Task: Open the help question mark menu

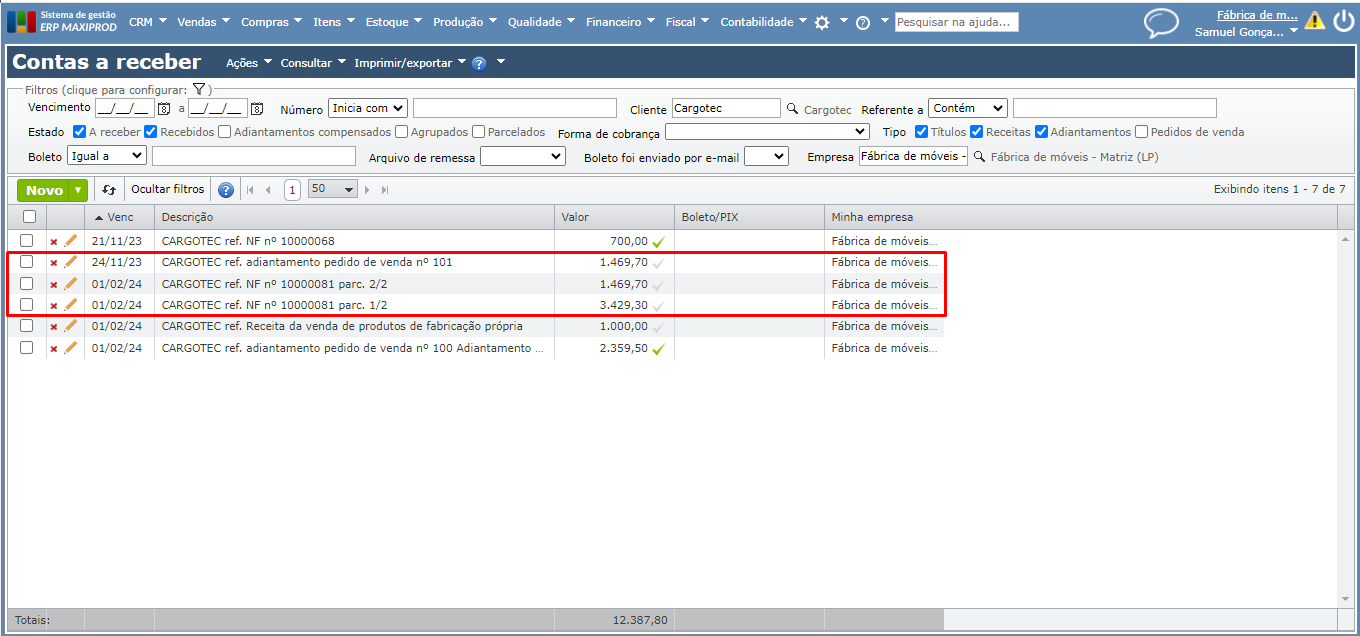Action: click(x=863, y=22)
